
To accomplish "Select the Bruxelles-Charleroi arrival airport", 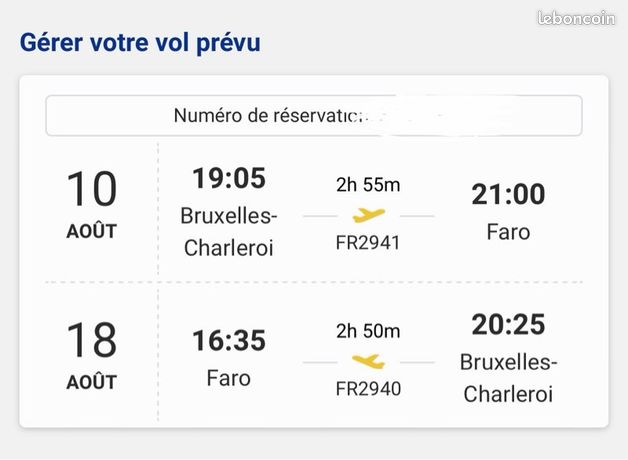I will click(508, 378).
